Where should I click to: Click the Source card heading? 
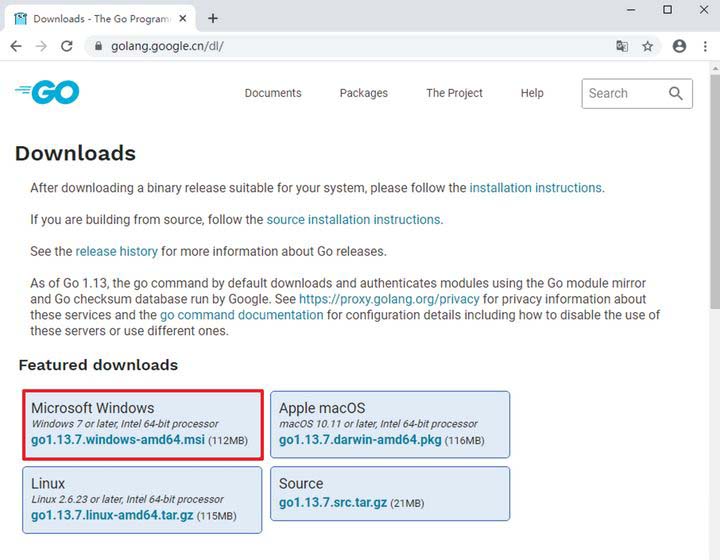click(x=301, y=483)
